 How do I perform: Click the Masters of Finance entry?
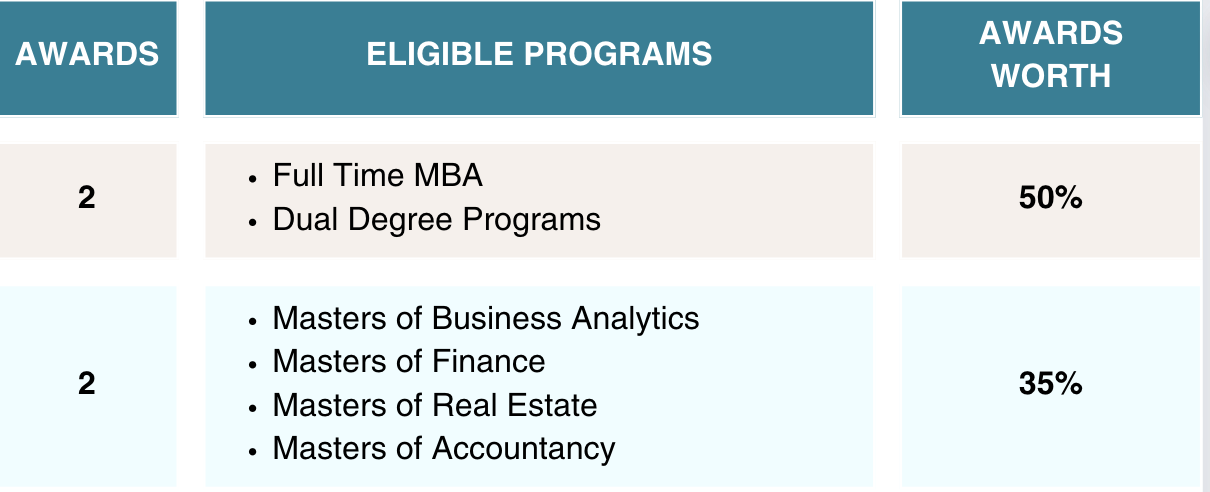click(x=408, y=361)
